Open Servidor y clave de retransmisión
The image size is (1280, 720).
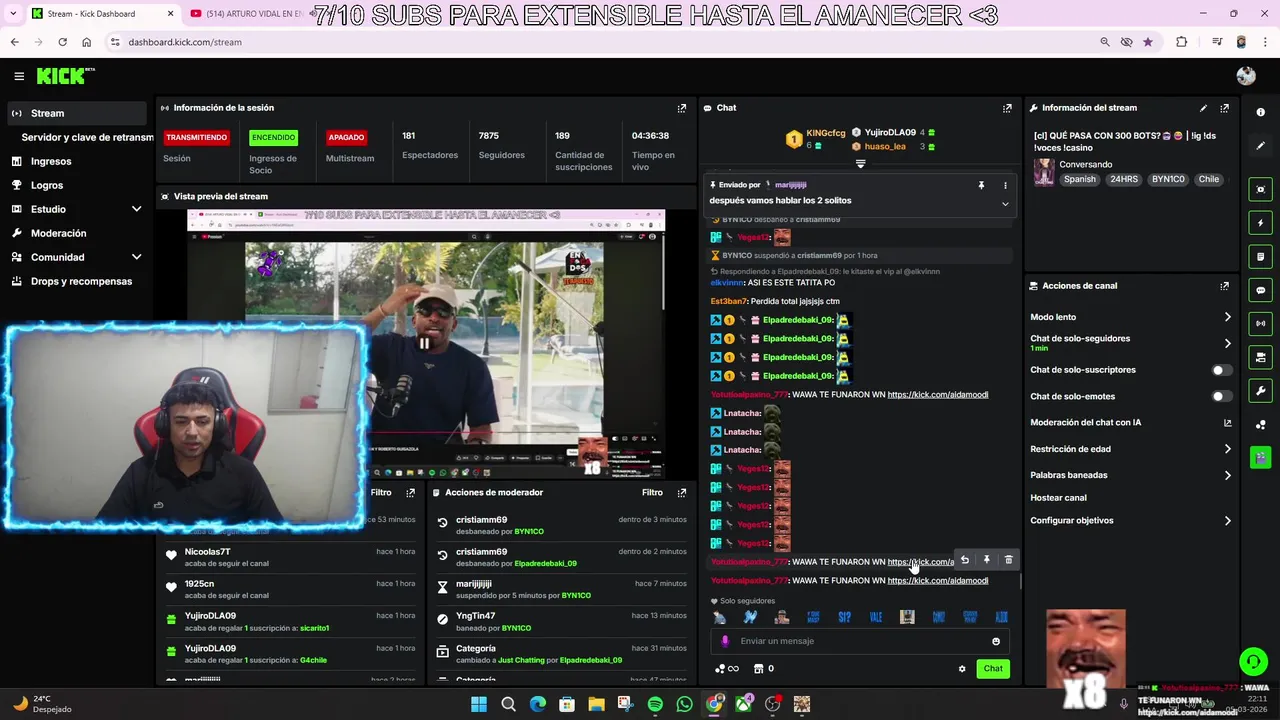(88, 137)
